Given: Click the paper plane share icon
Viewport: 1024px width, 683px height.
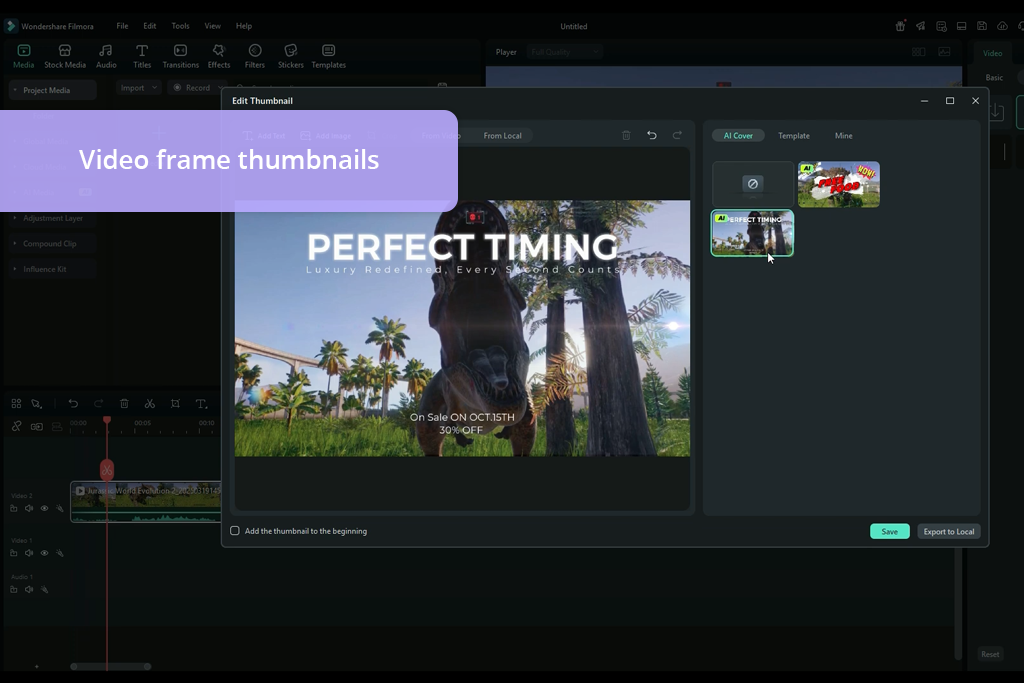Looking at the screenshot, I should pos(920,26).
